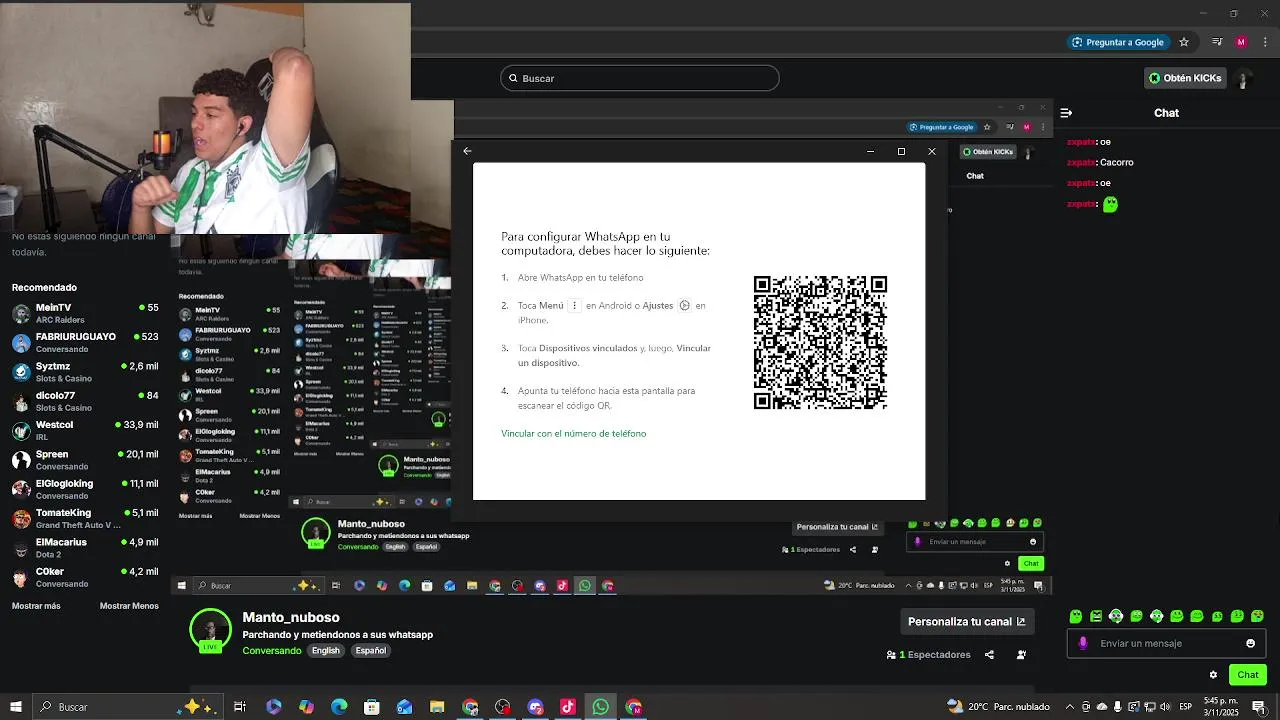This screenshot has width=1280, height=720.
Task: Open ElGlogloking channel in the outermost sidebar
Action: 85,489
